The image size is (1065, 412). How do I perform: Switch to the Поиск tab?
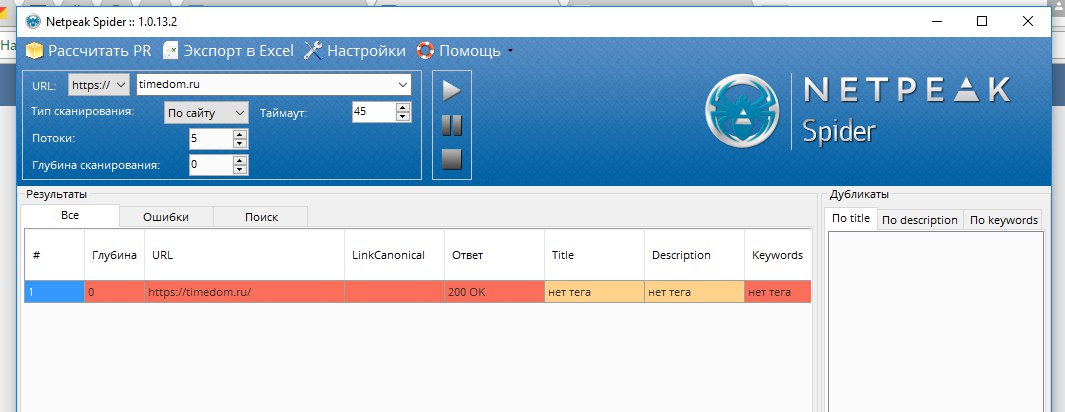coord(261,217)
